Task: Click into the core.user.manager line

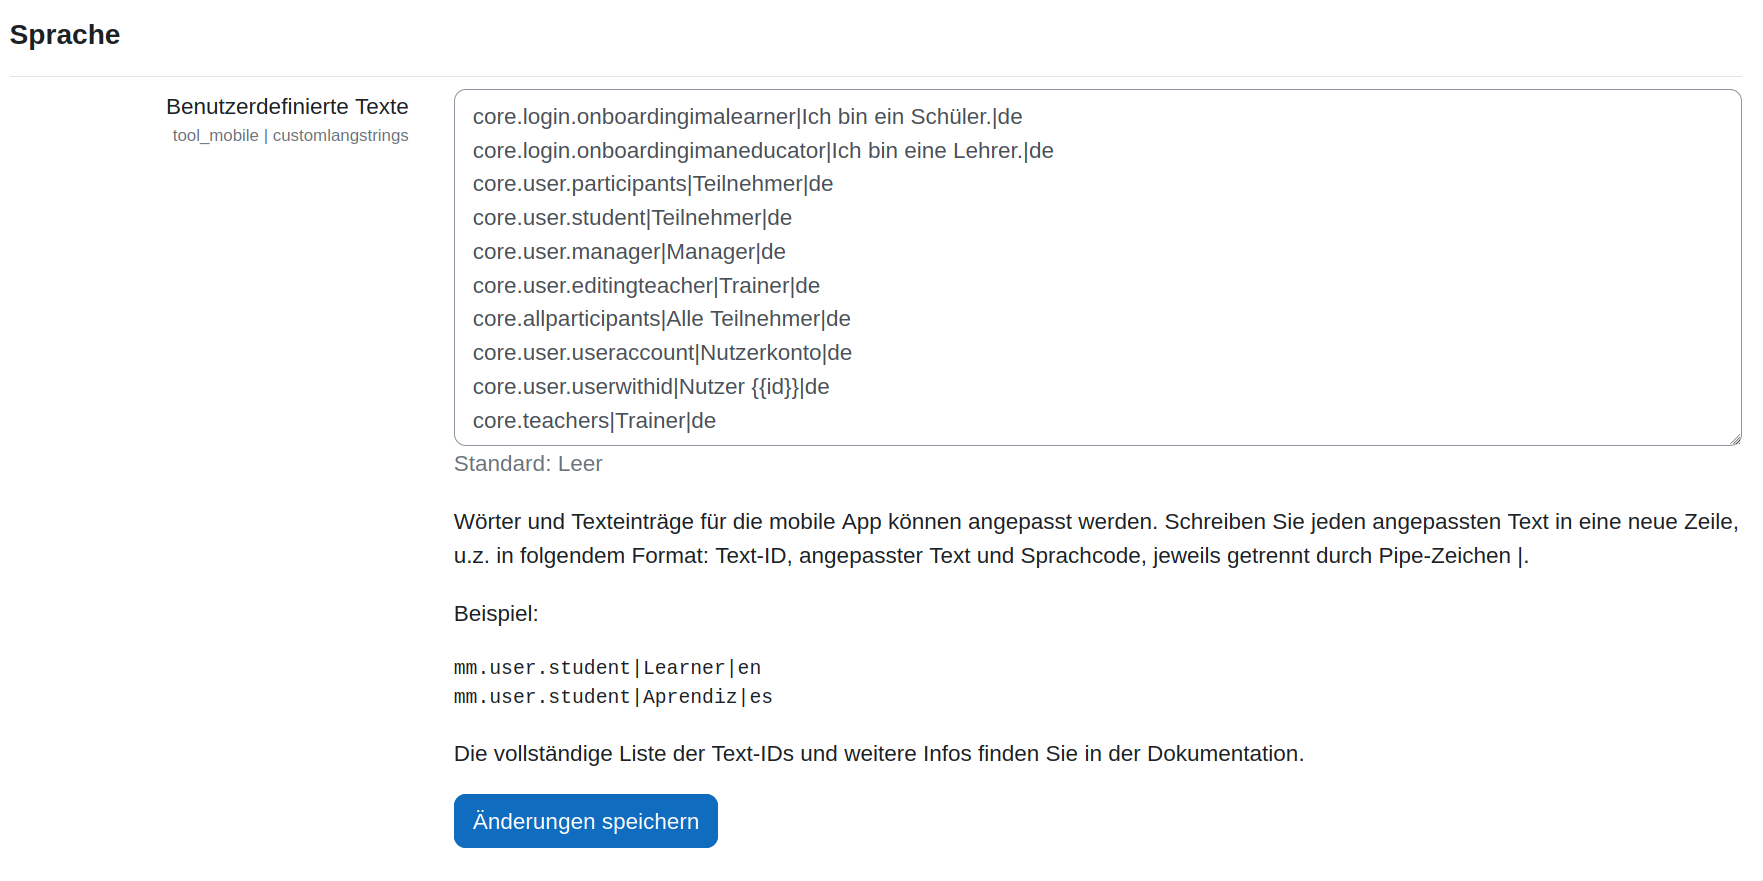Action: pos(628,252)
